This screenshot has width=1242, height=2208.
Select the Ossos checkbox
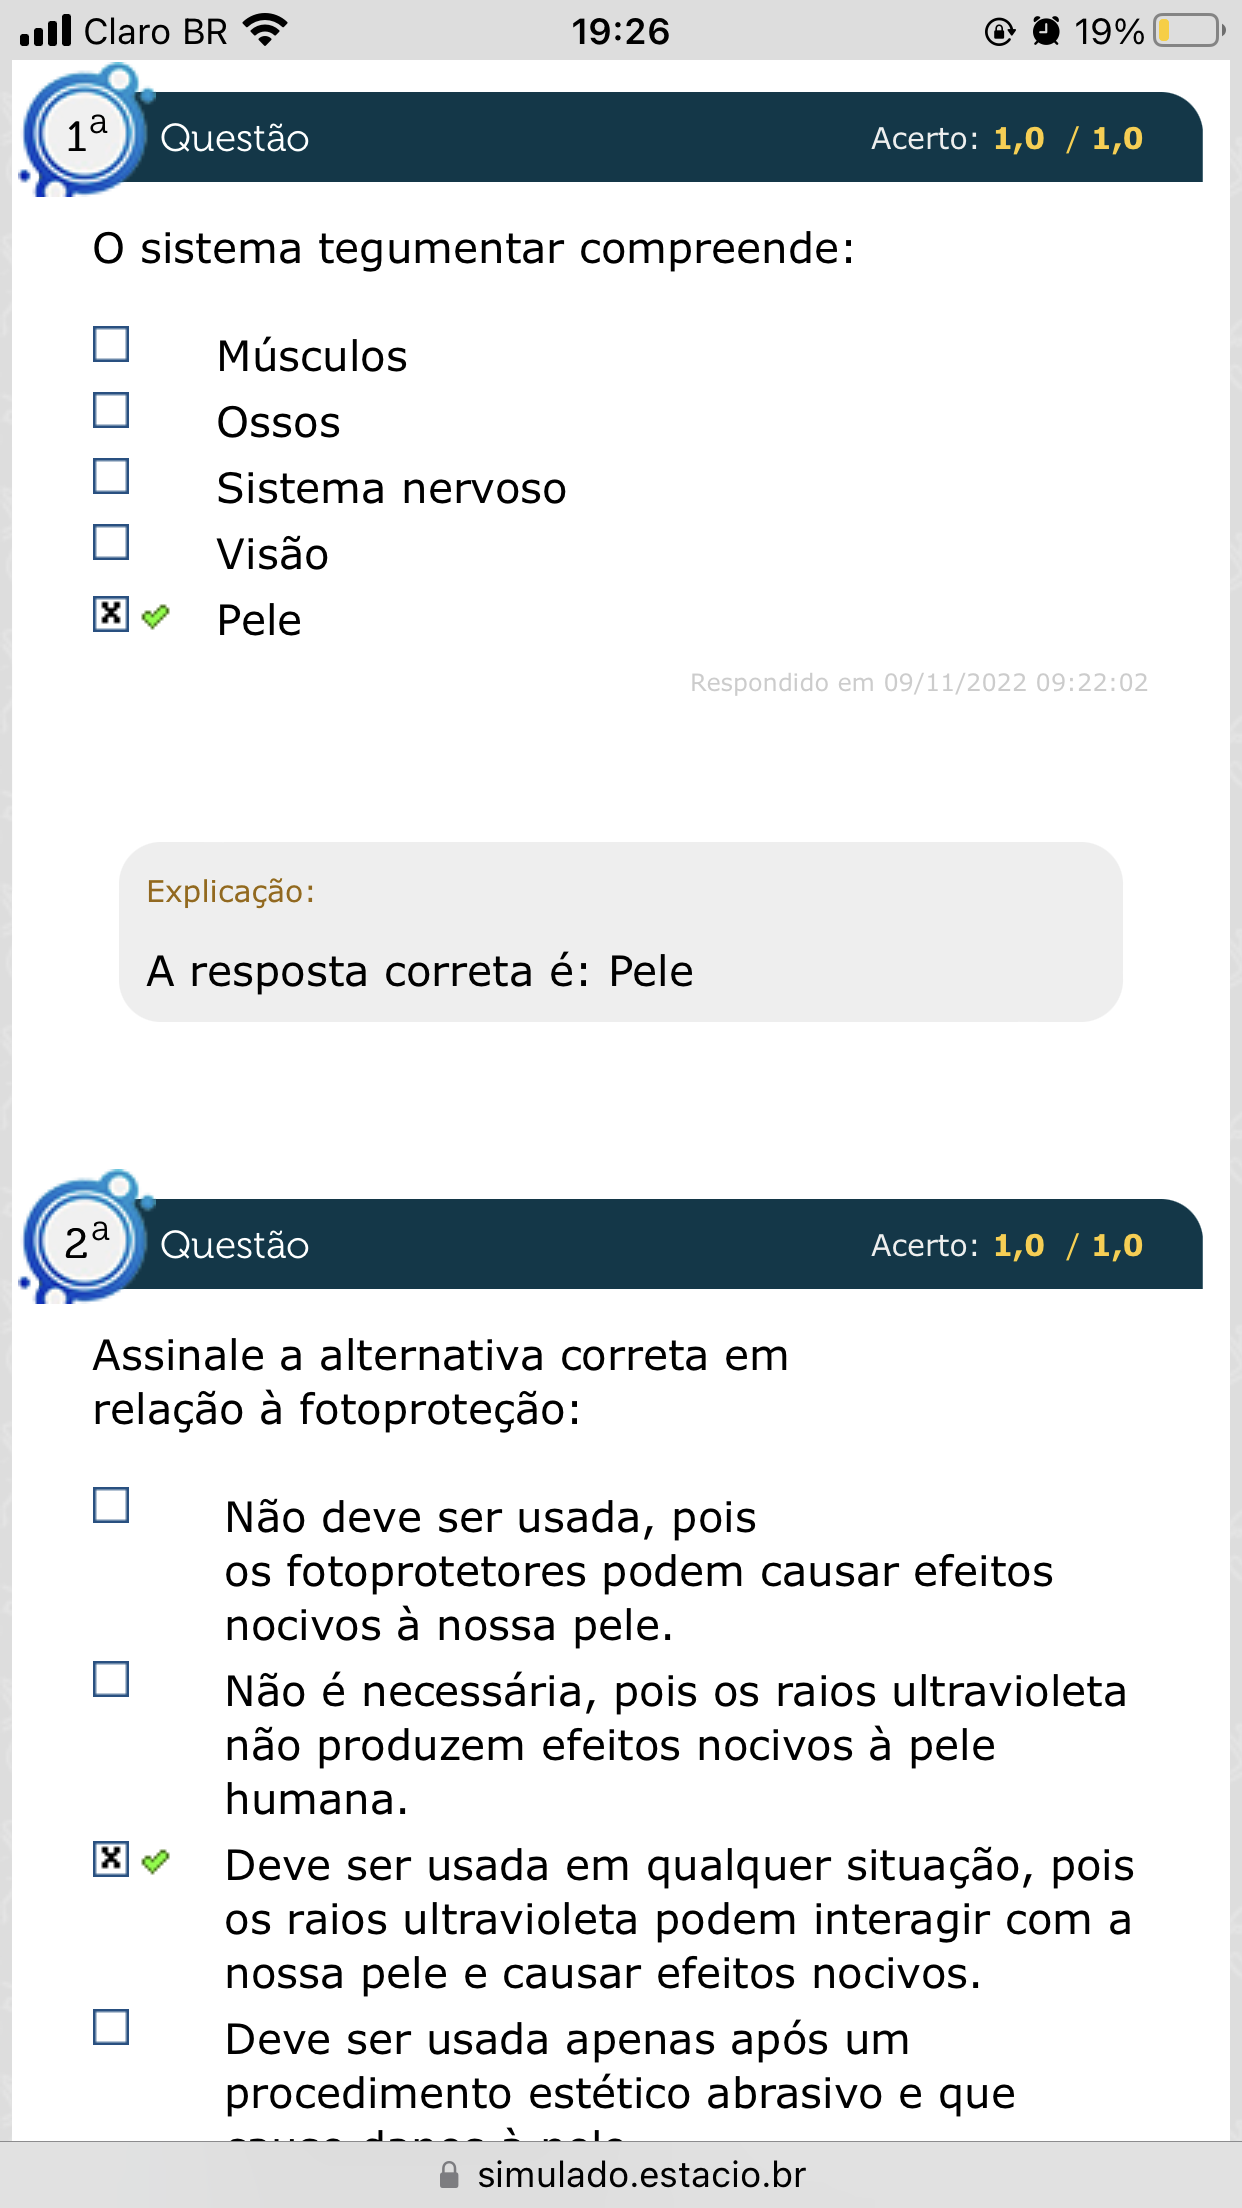pyautogui.click(x=111, y=410)
